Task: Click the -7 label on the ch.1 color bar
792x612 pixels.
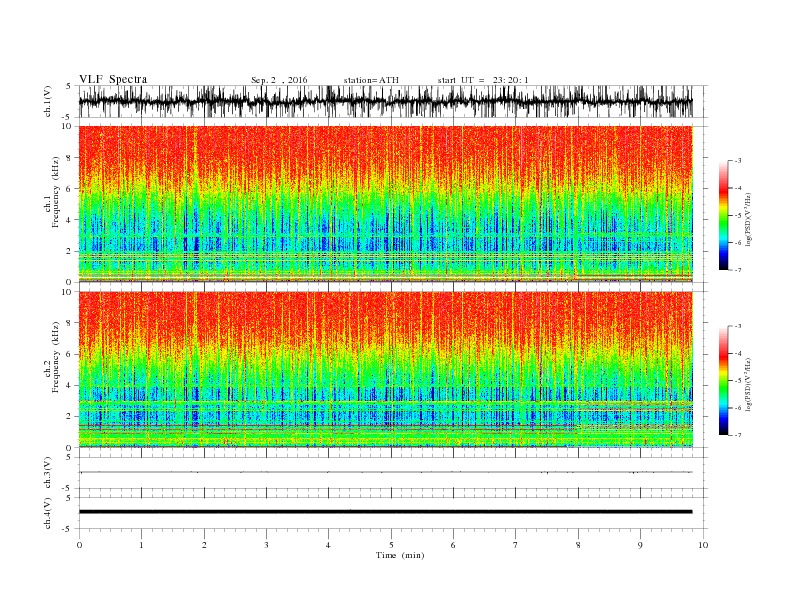Action: [738, 270]
